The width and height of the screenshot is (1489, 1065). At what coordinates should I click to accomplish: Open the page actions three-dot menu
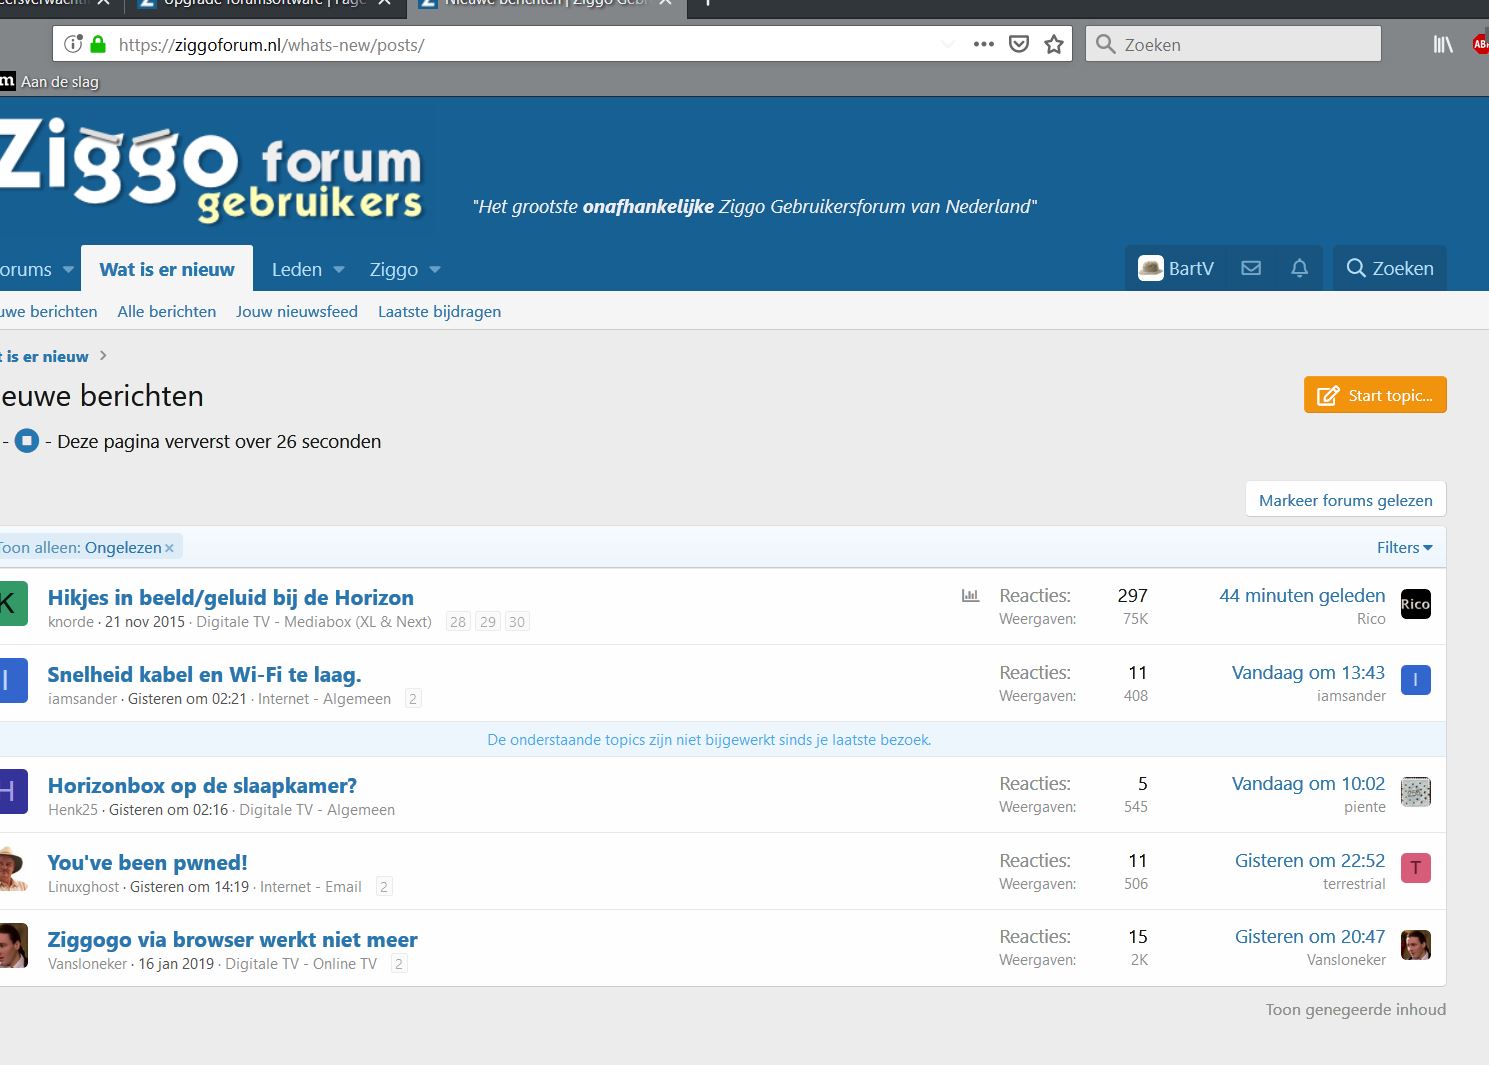click(984, 44)
